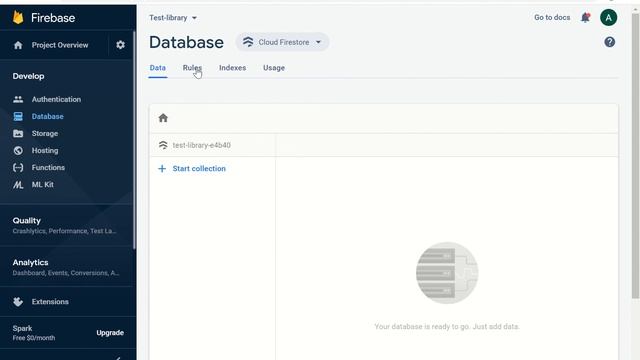Image resolution: width=640 pixels, height=360 pixels.
Task: Select the Data tab
Action: coord(158,68)
